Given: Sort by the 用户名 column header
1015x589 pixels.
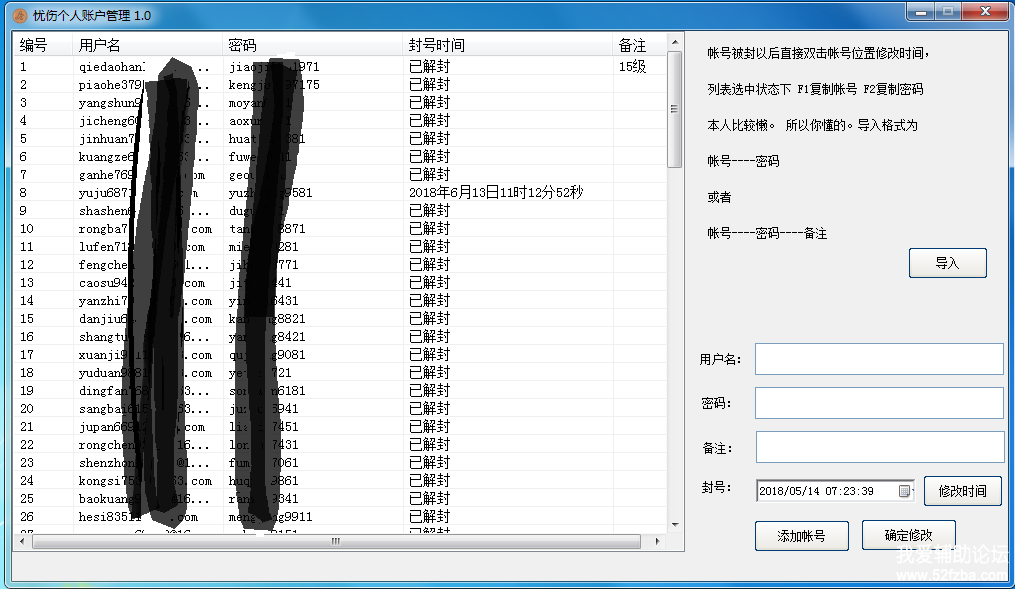Looking at the screenshot, I should 147,45.
